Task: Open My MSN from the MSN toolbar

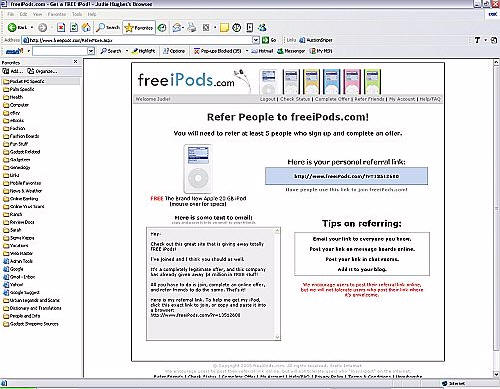Action: (x=321, y=51)
